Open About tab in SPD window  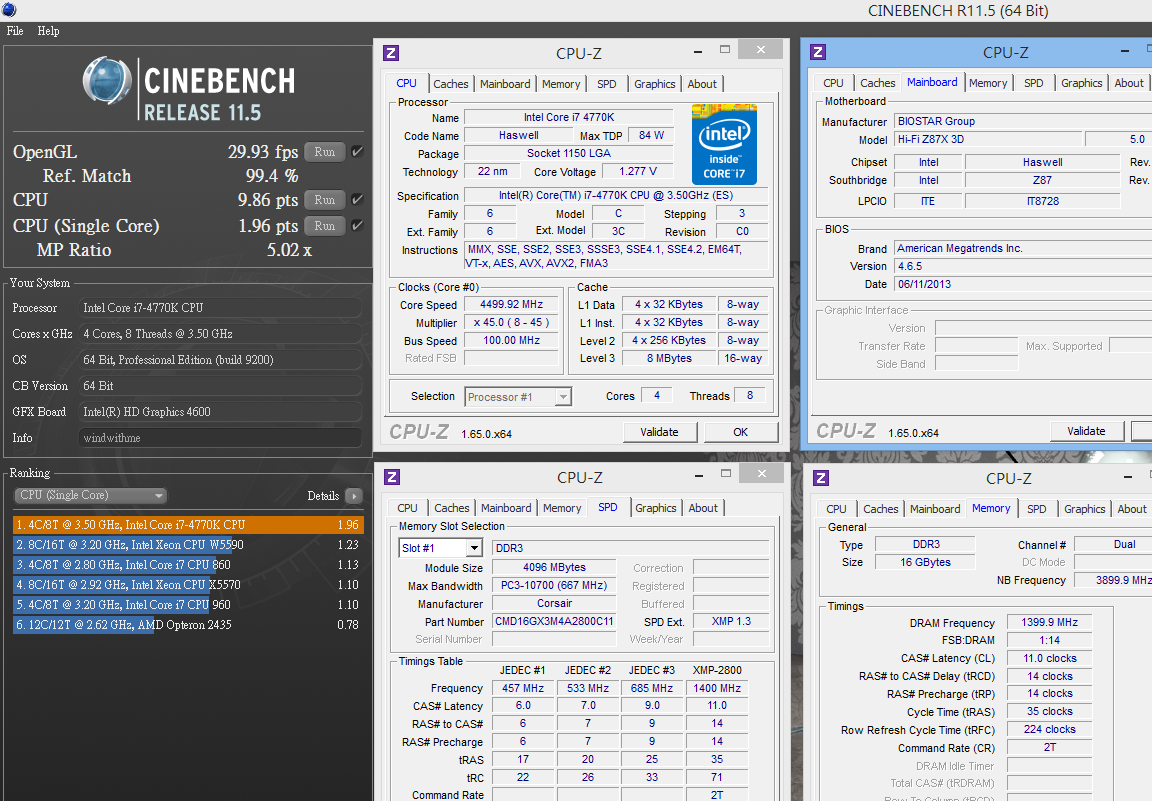(x=702, y=508)
